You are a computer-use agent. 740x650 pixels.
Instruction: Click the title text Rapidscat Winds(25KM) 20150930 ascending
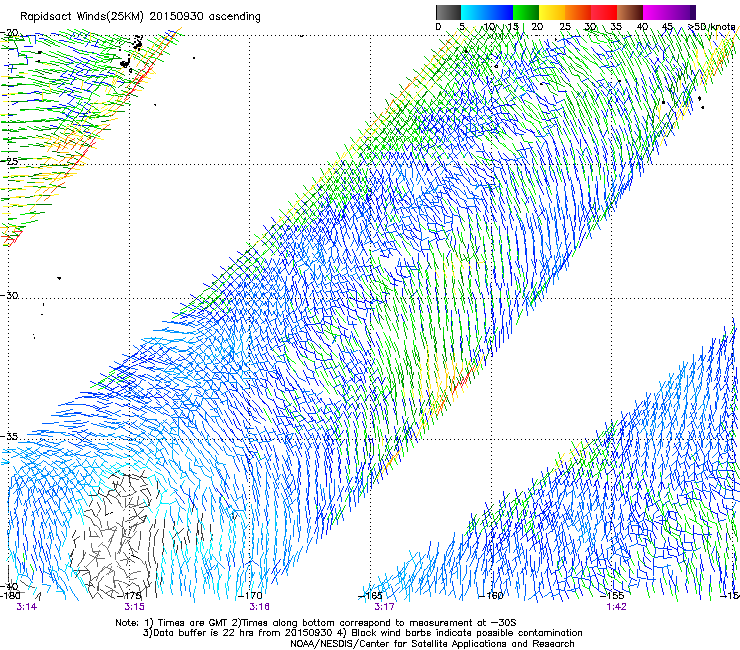(x=140, y=17)
